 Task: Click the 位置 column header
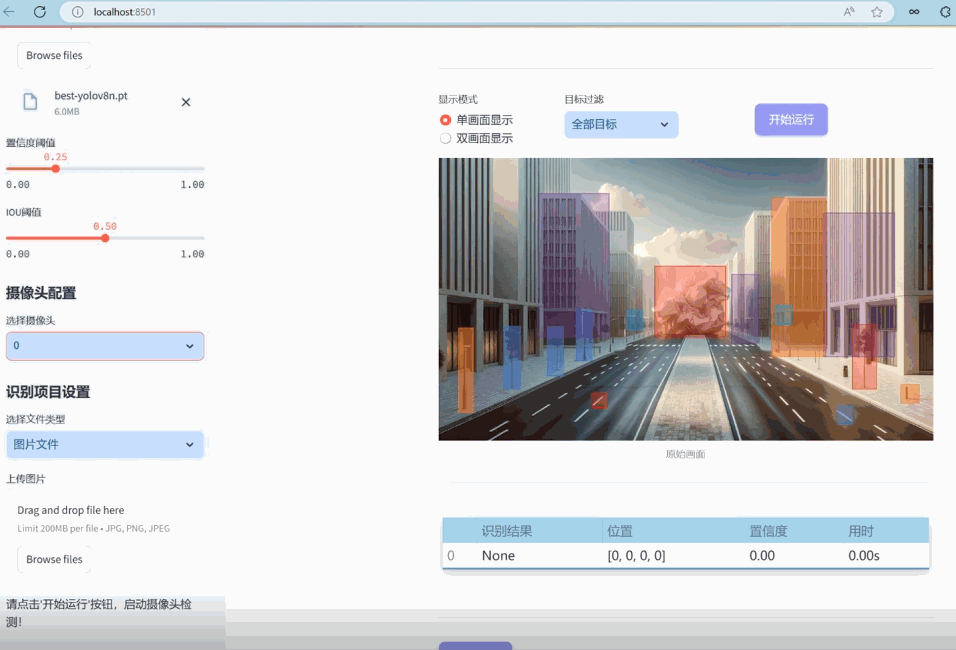click(619, 531)
